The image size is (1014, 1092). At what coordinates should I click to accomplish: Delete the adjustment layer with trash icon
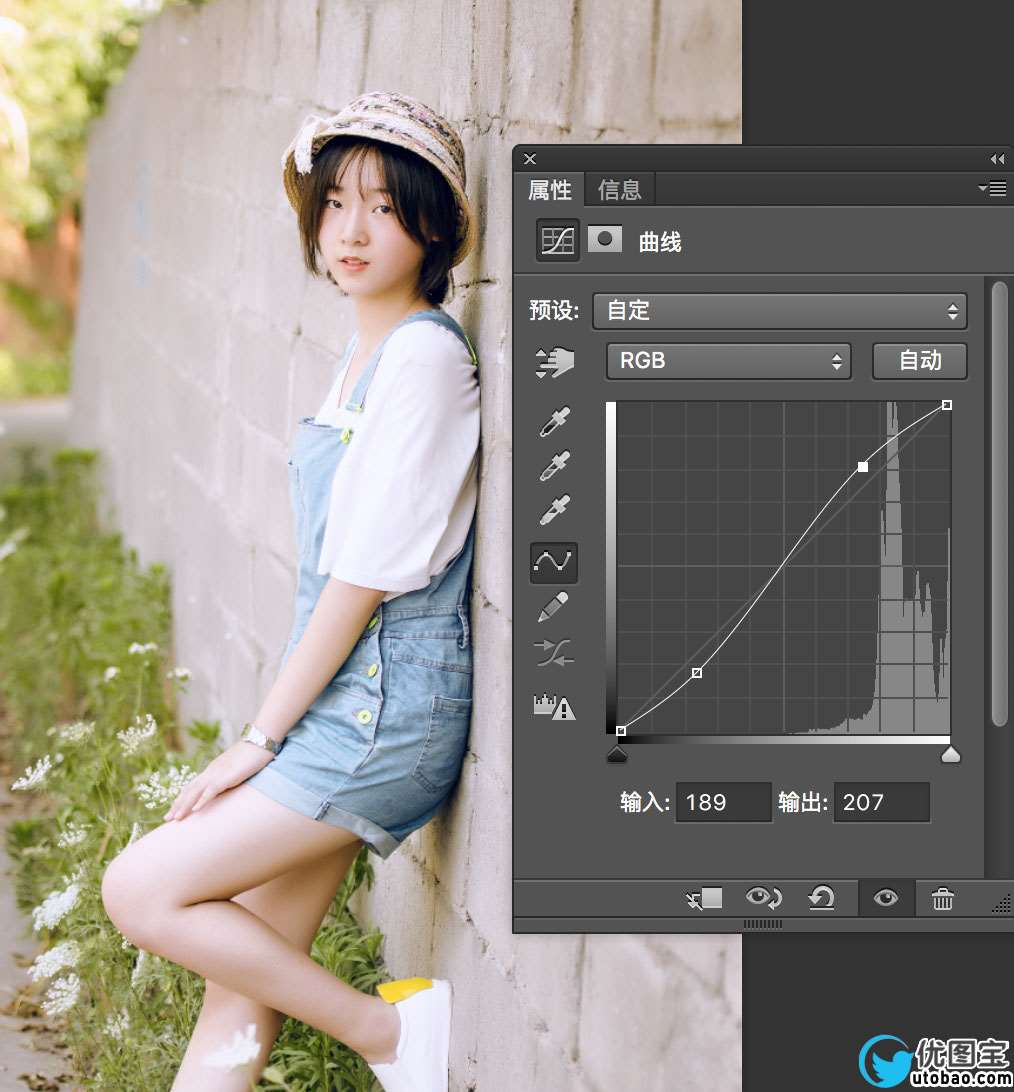point(942,898)
